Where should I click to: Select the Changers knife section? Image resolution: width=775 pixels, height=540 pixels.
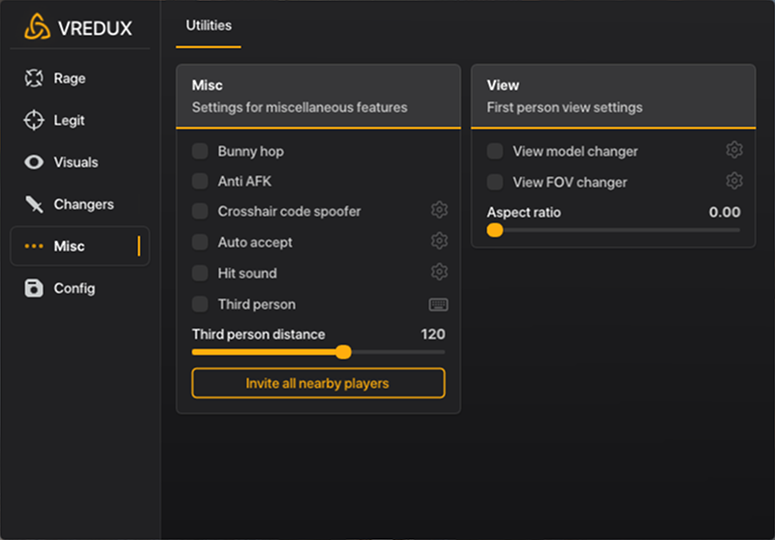[x=82, y=204]
